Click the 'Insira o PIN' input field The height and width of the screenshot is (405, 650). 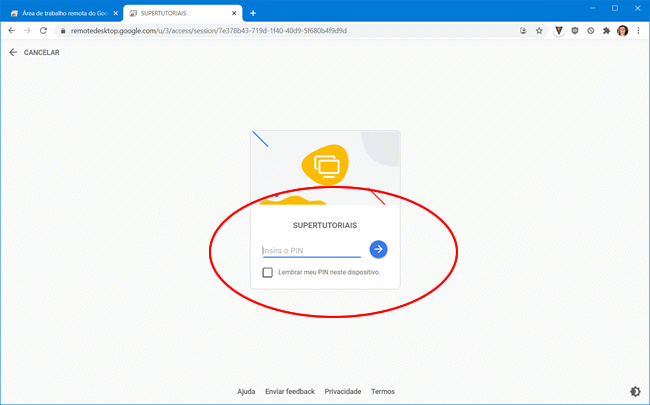[x=310, y=250]
